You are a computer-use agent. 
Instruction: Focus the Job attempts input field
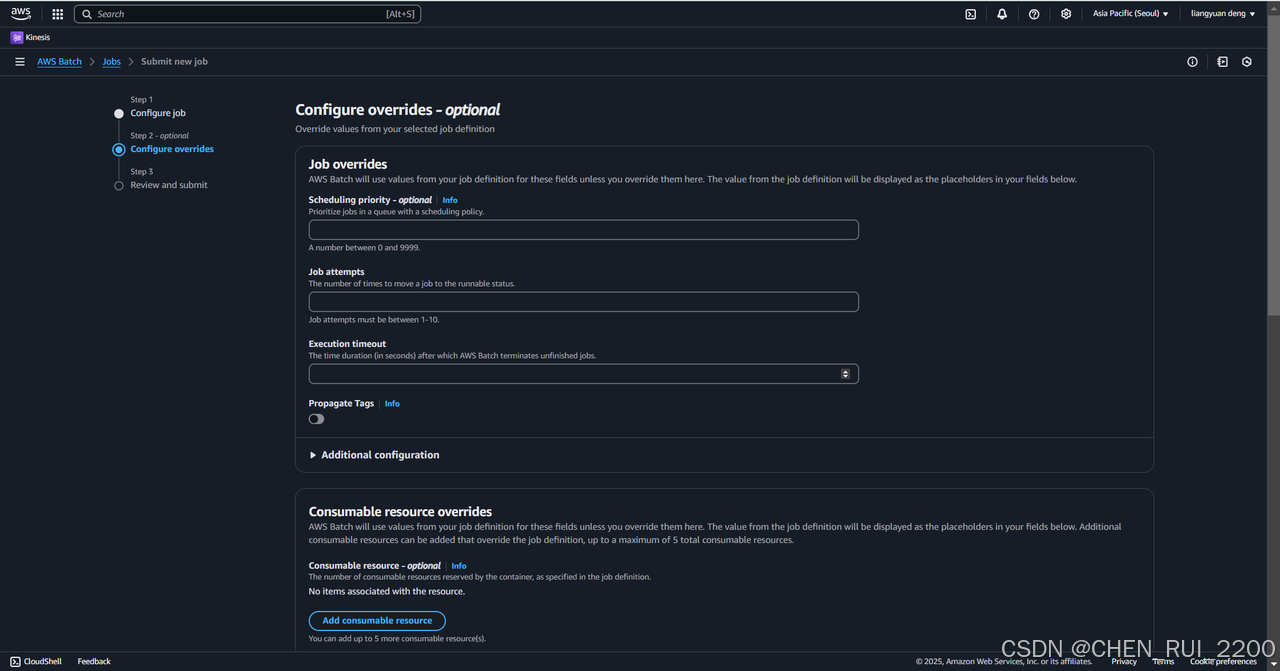pyautogui.click(x=584, y=302)
